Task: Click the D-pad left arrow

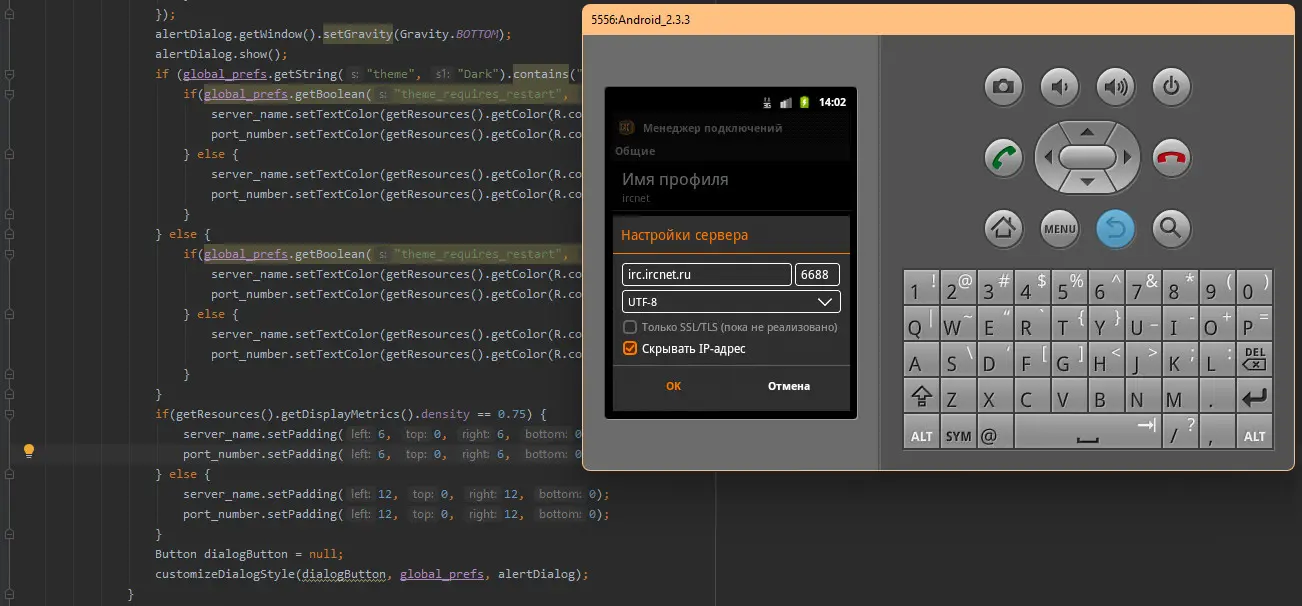Action: point(1047,158)
